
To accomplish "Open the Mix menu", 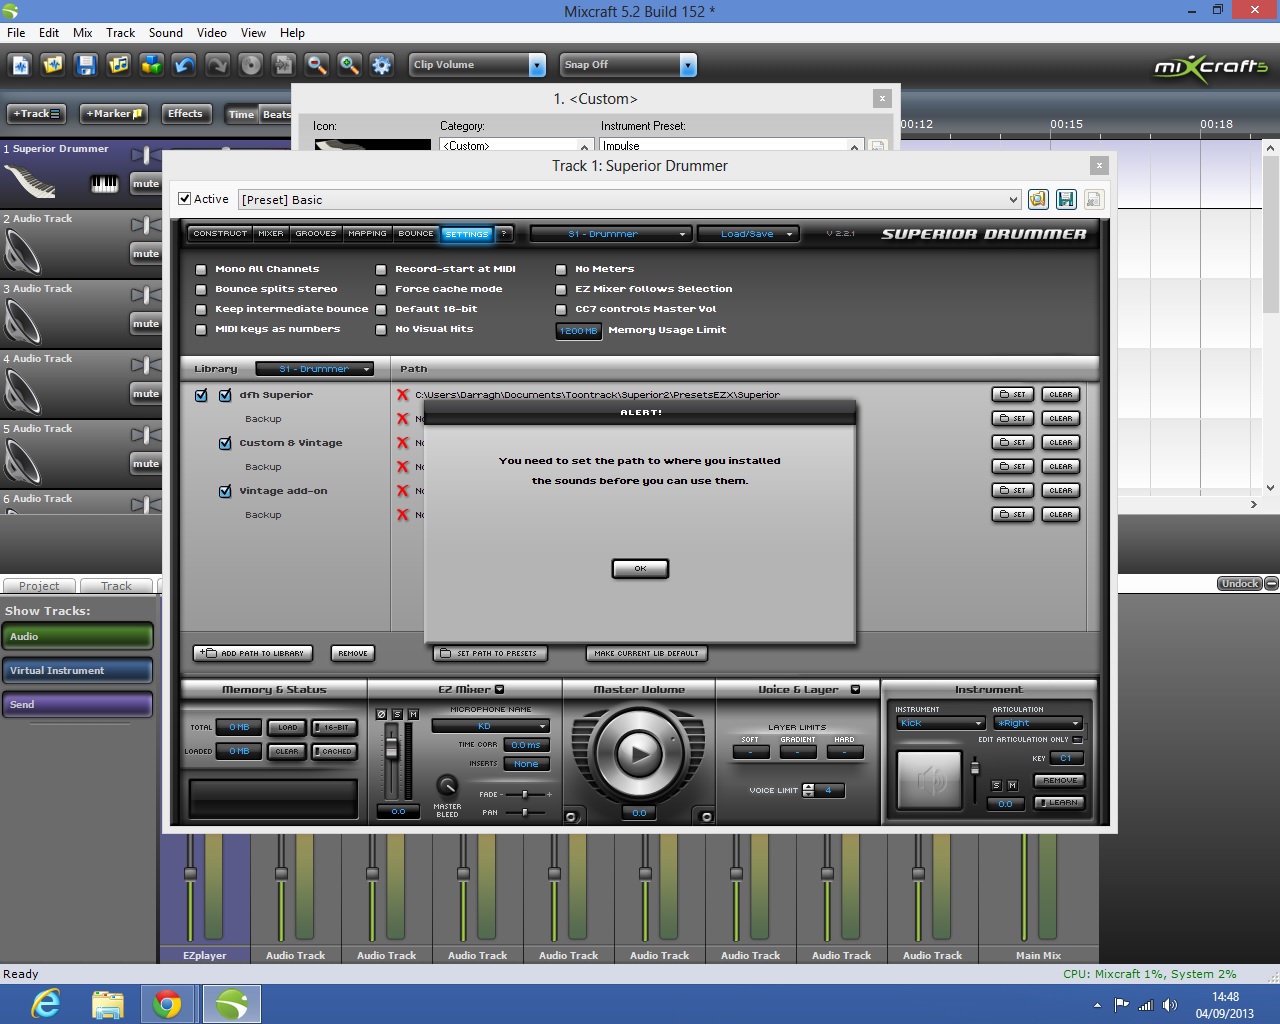I will 83,33.
